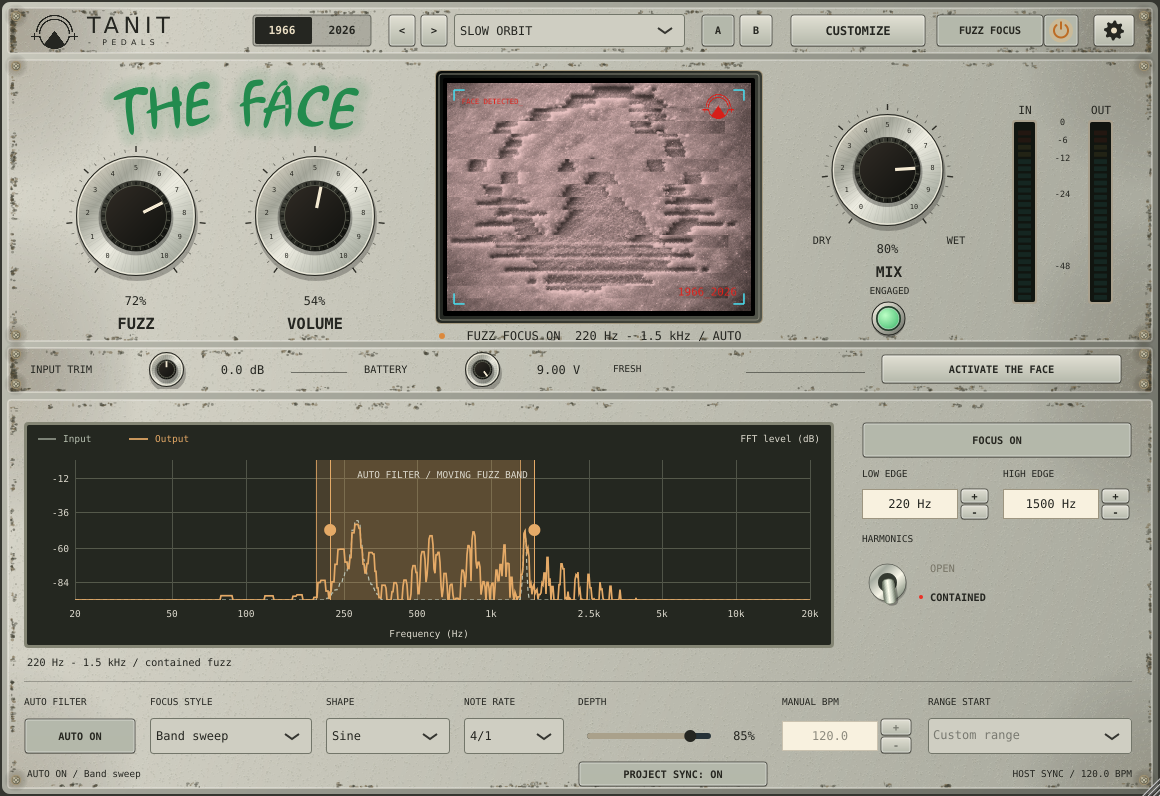Click the high edge handle in spectrum
The image size is (1160, 796).
(534, 530)
